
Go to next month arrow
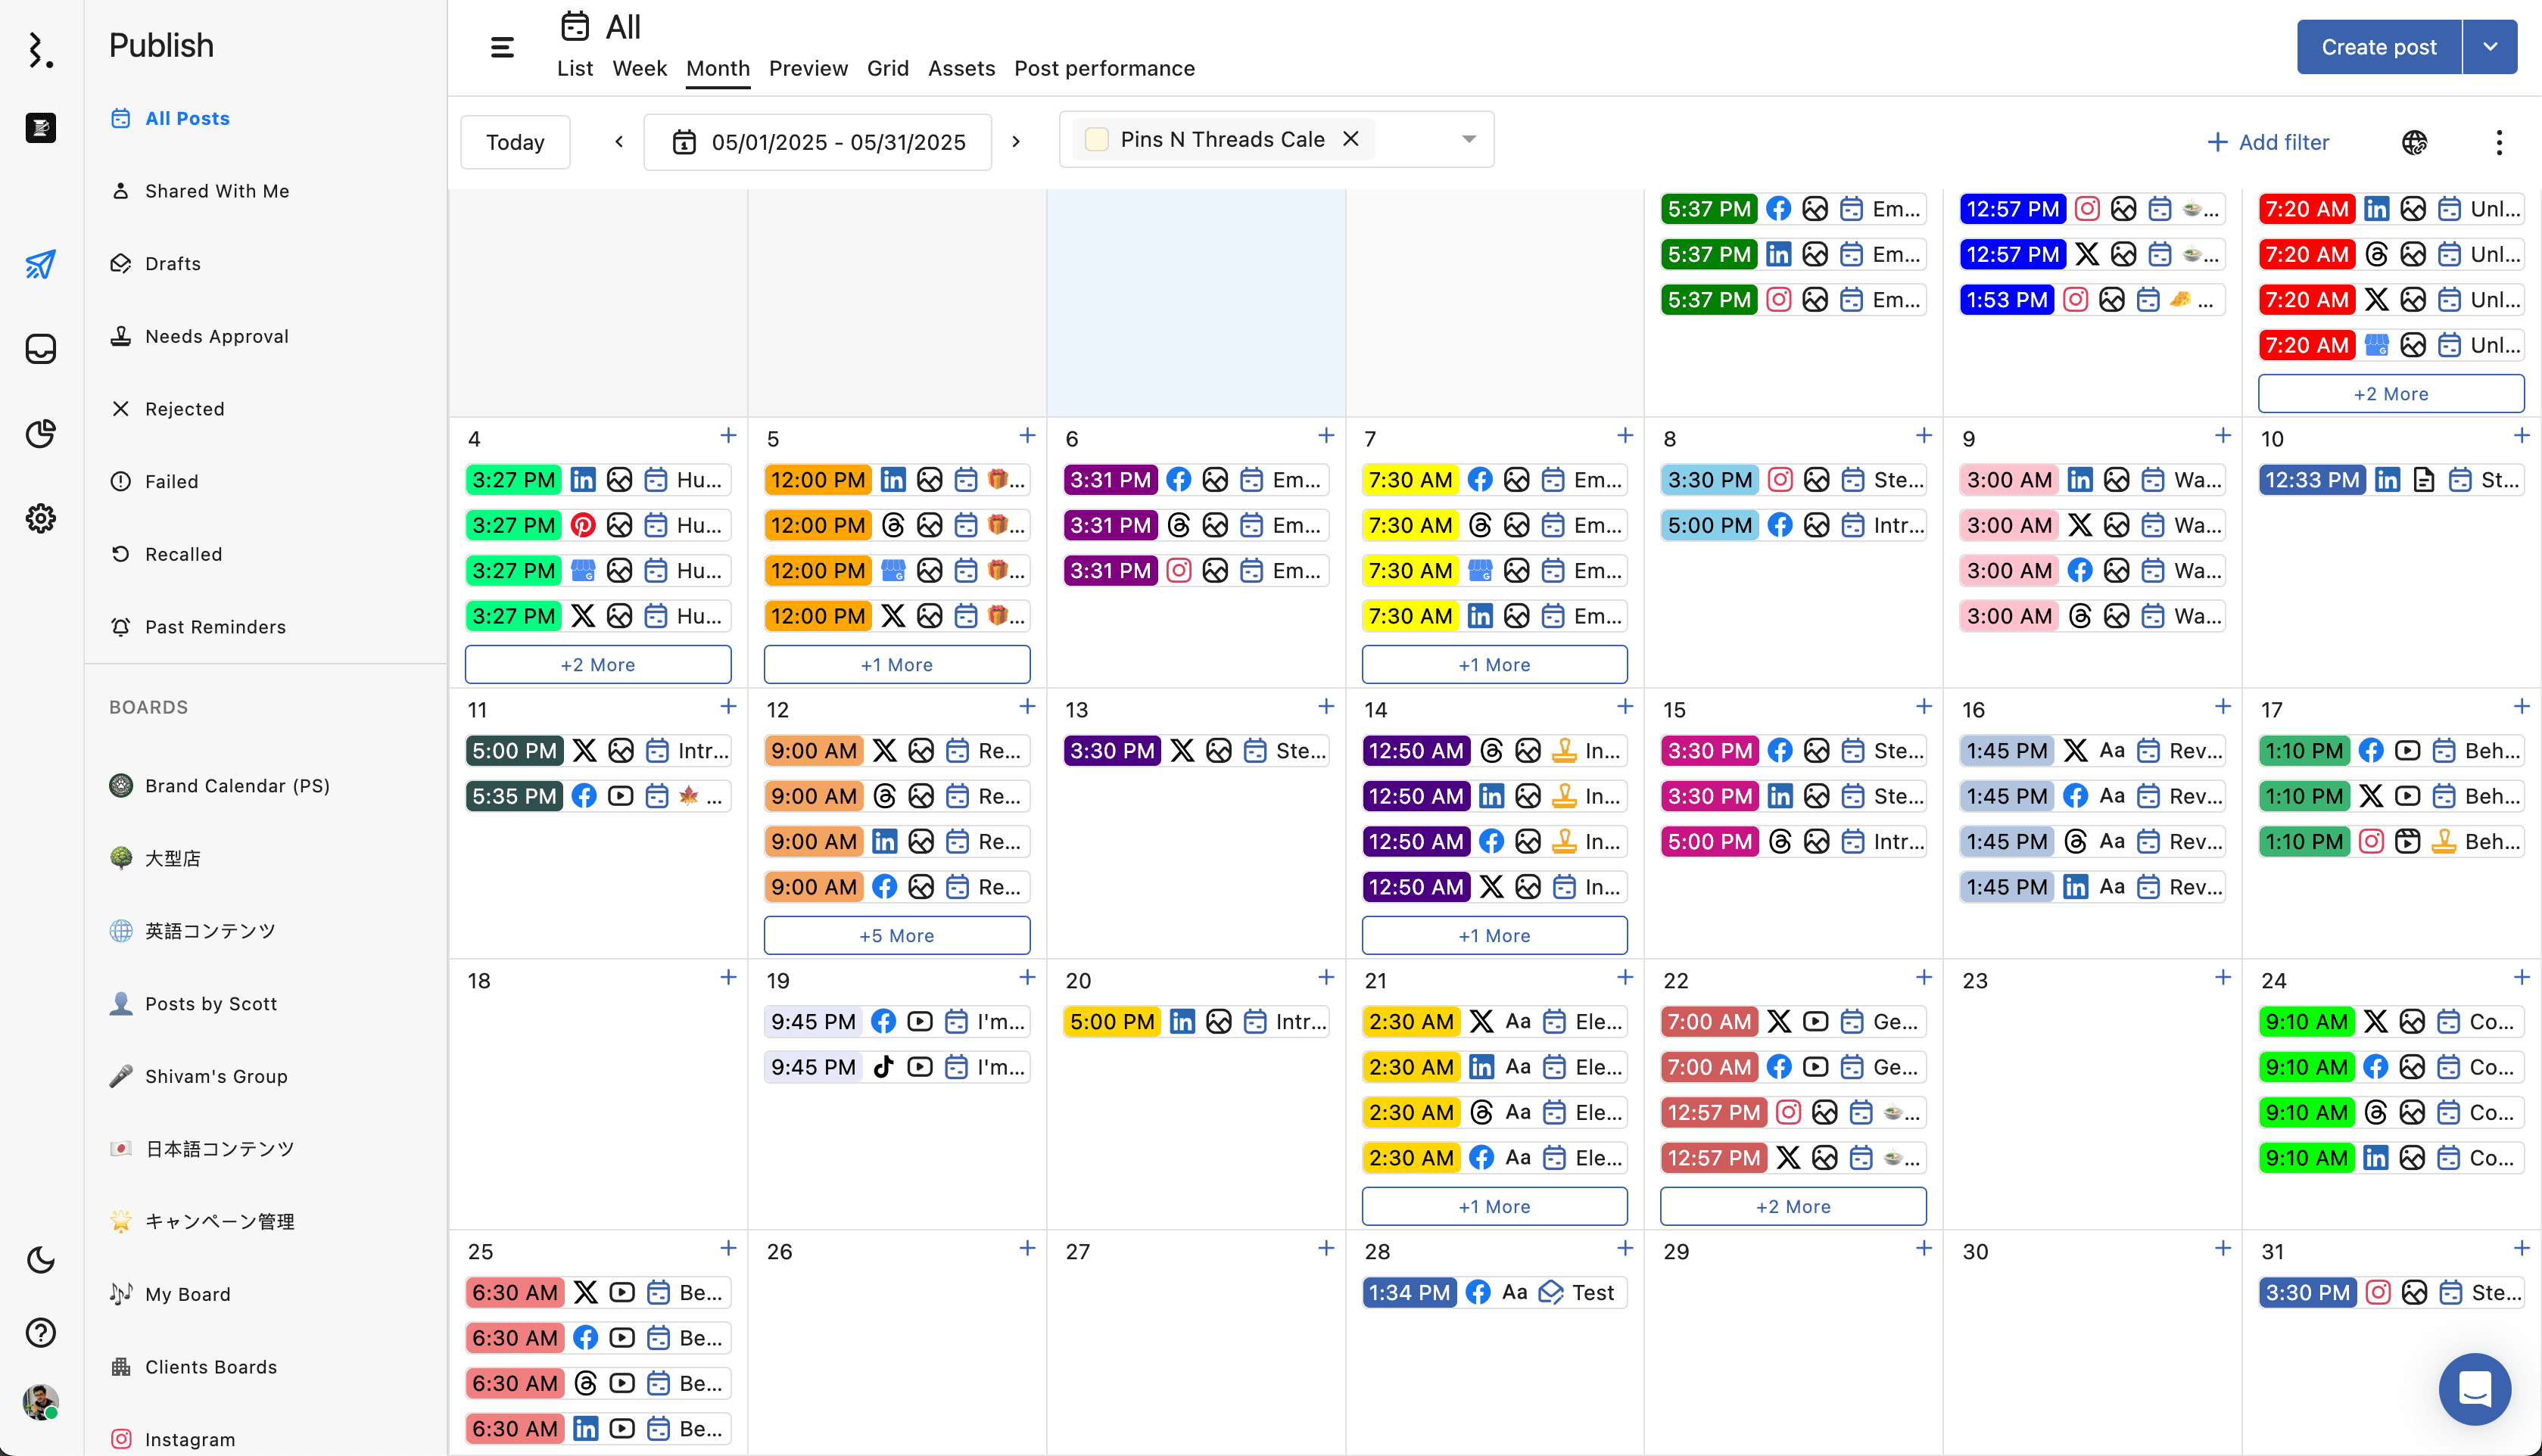pos(1016,142)
